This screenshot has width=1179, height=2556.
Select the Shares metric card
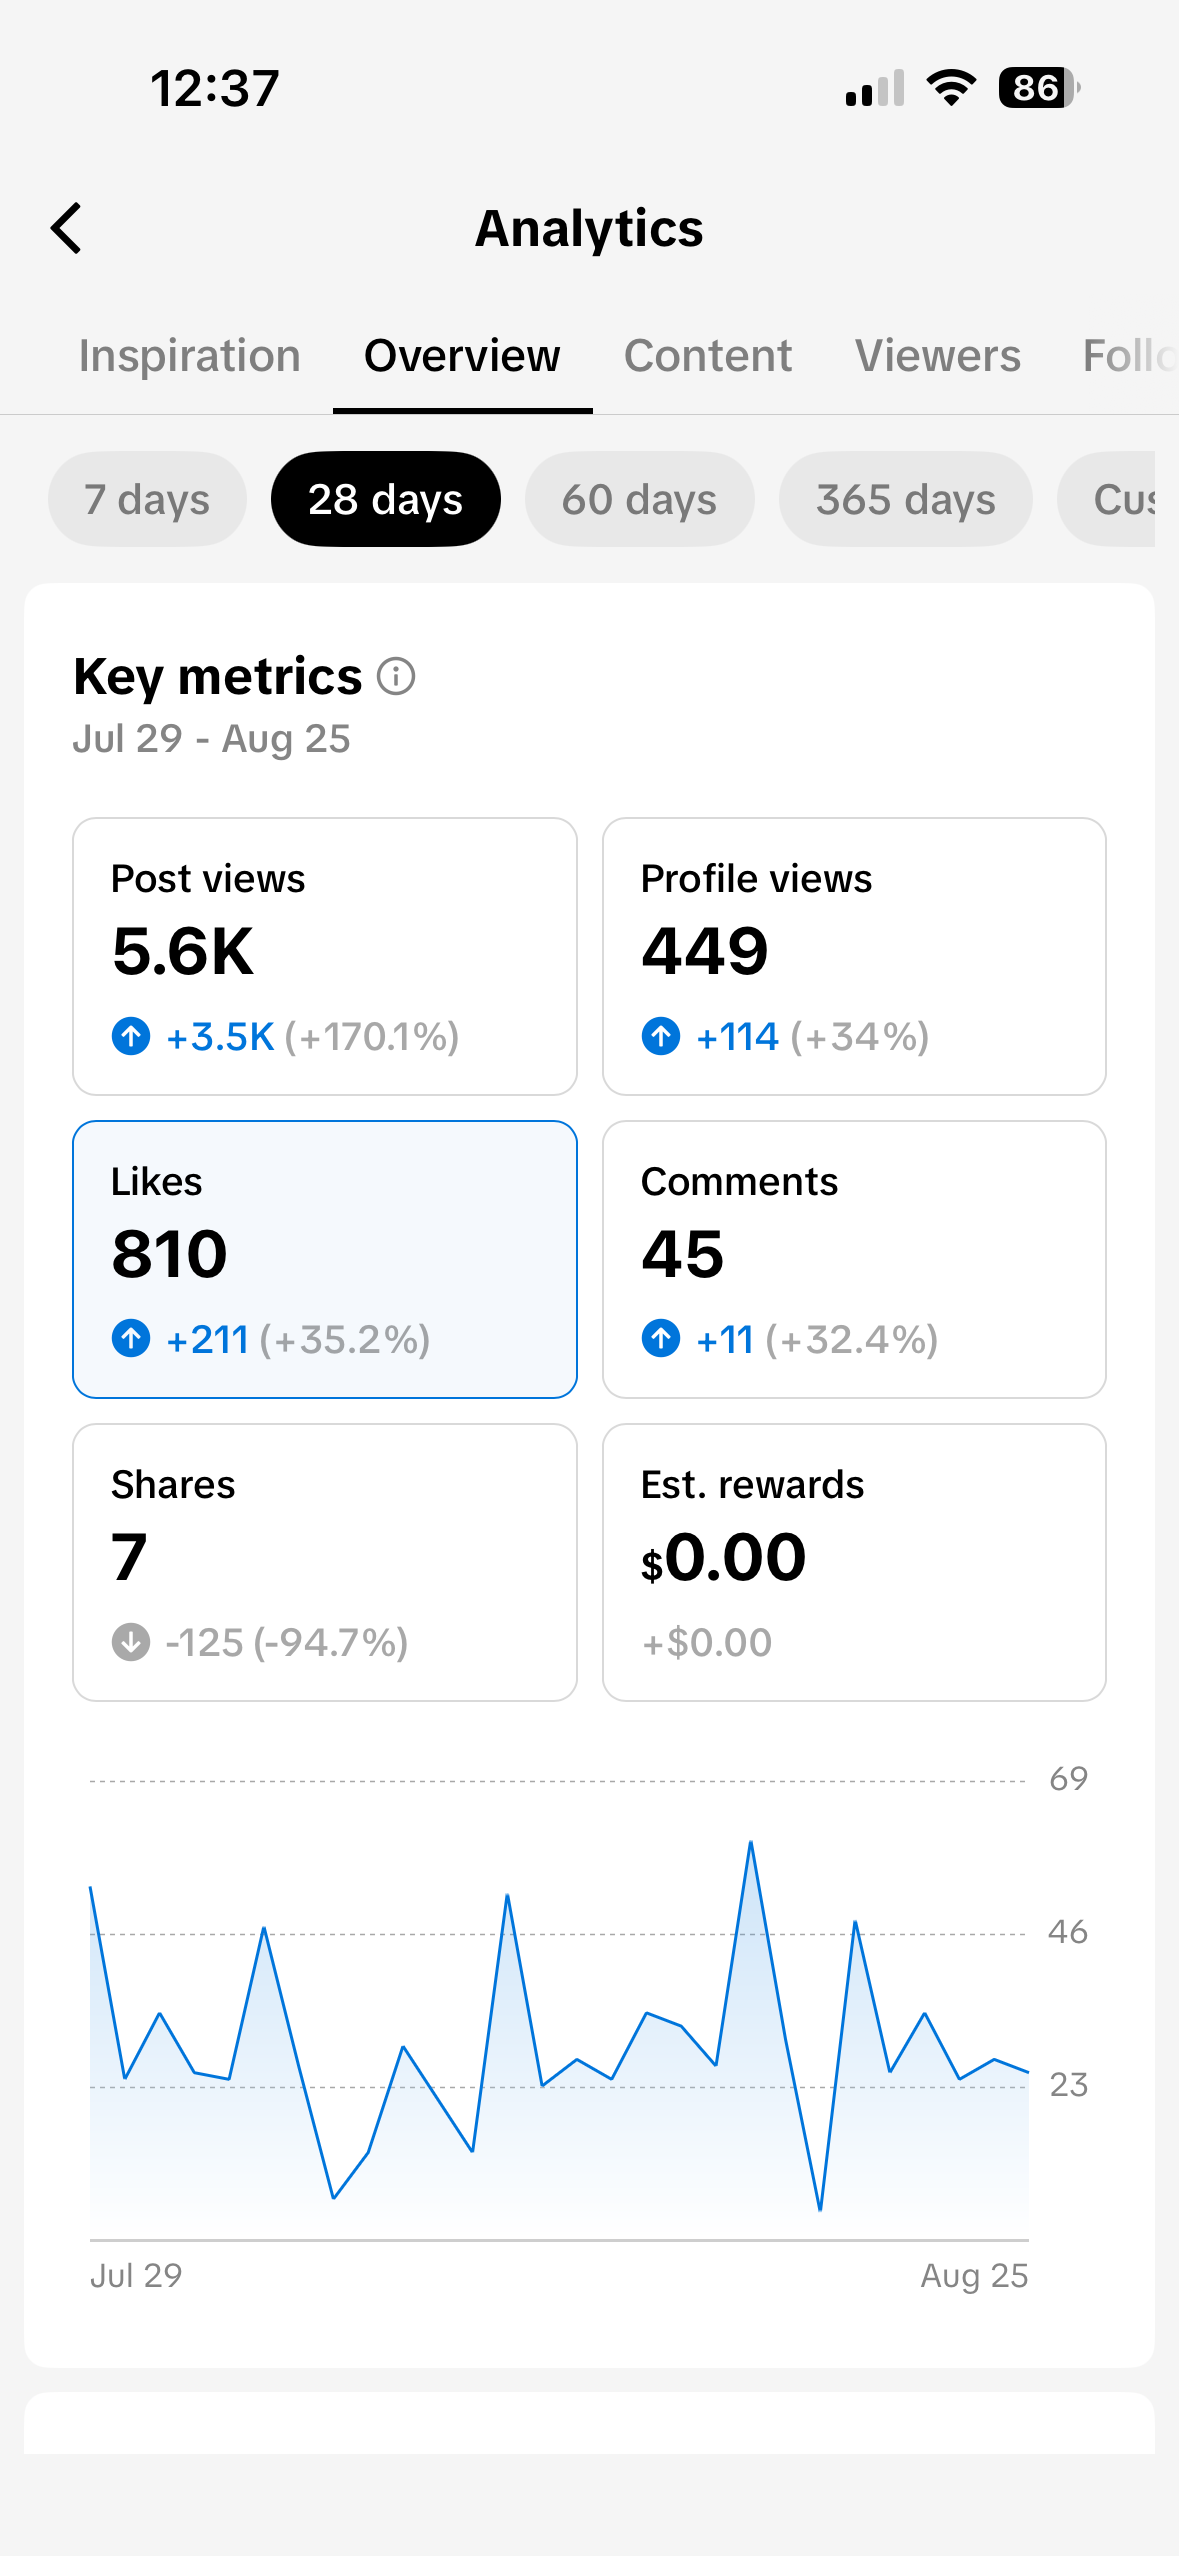325,1562
